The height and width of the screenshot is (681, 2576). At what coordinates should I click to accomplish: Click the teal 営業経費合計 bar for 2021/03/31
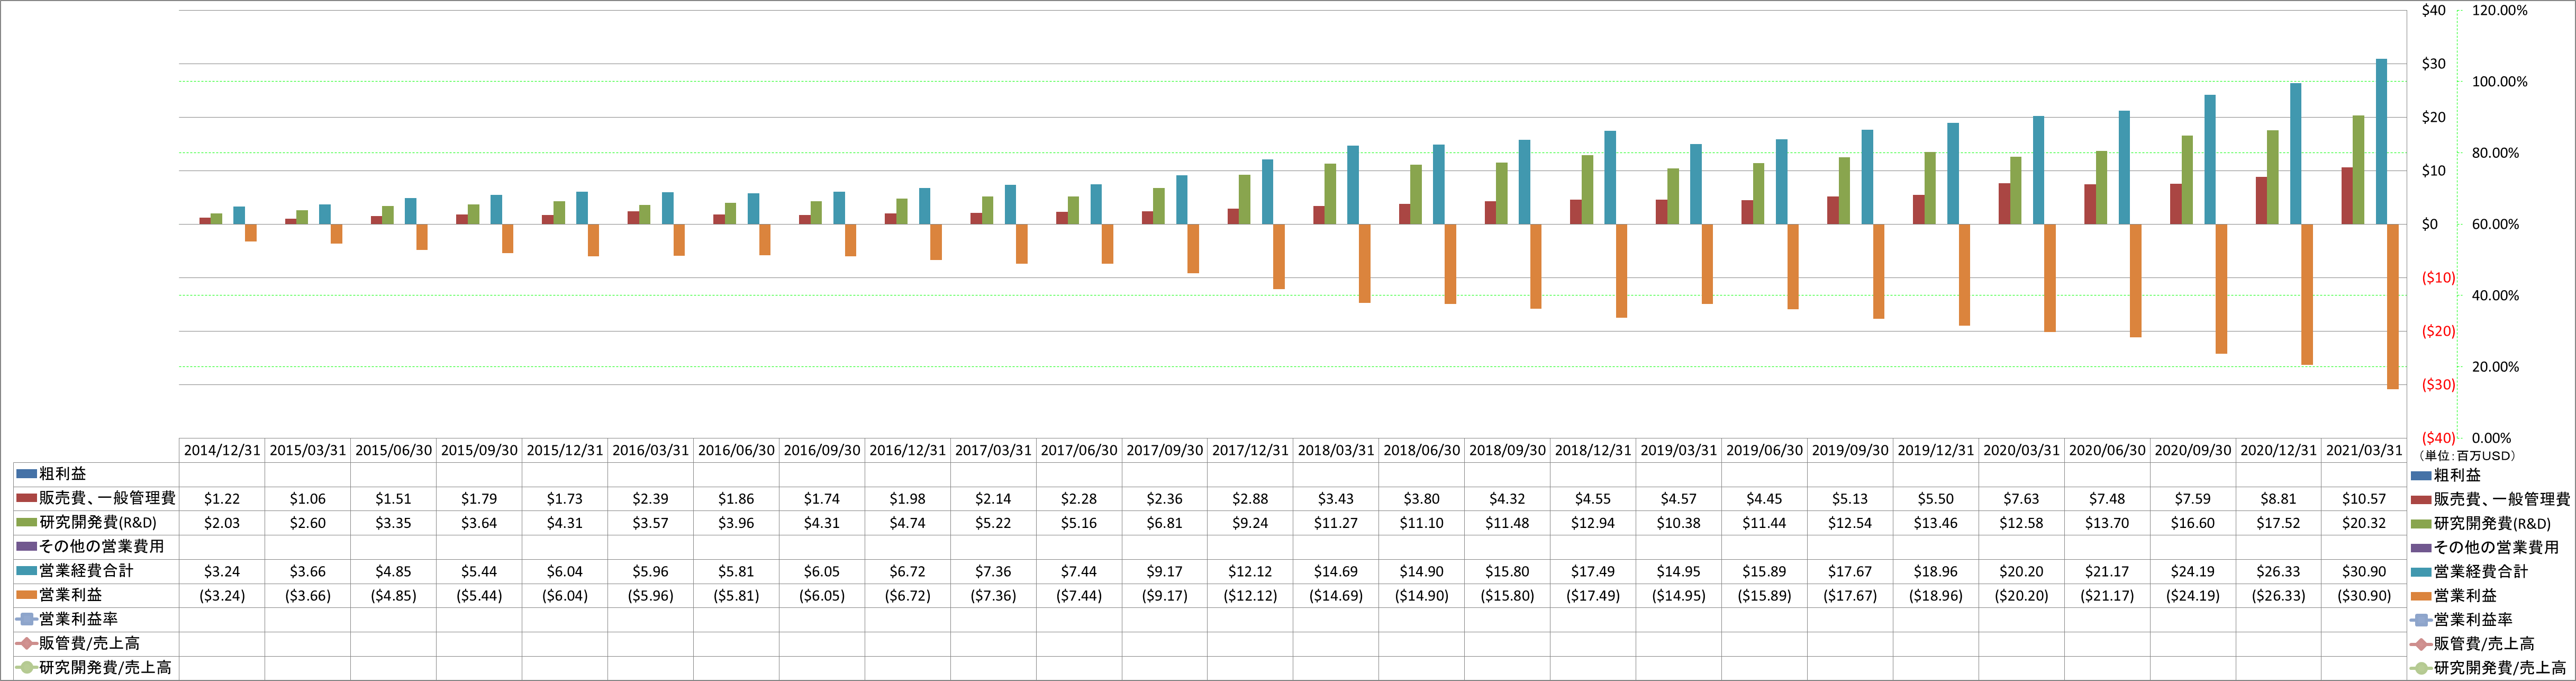[2381, 142]
